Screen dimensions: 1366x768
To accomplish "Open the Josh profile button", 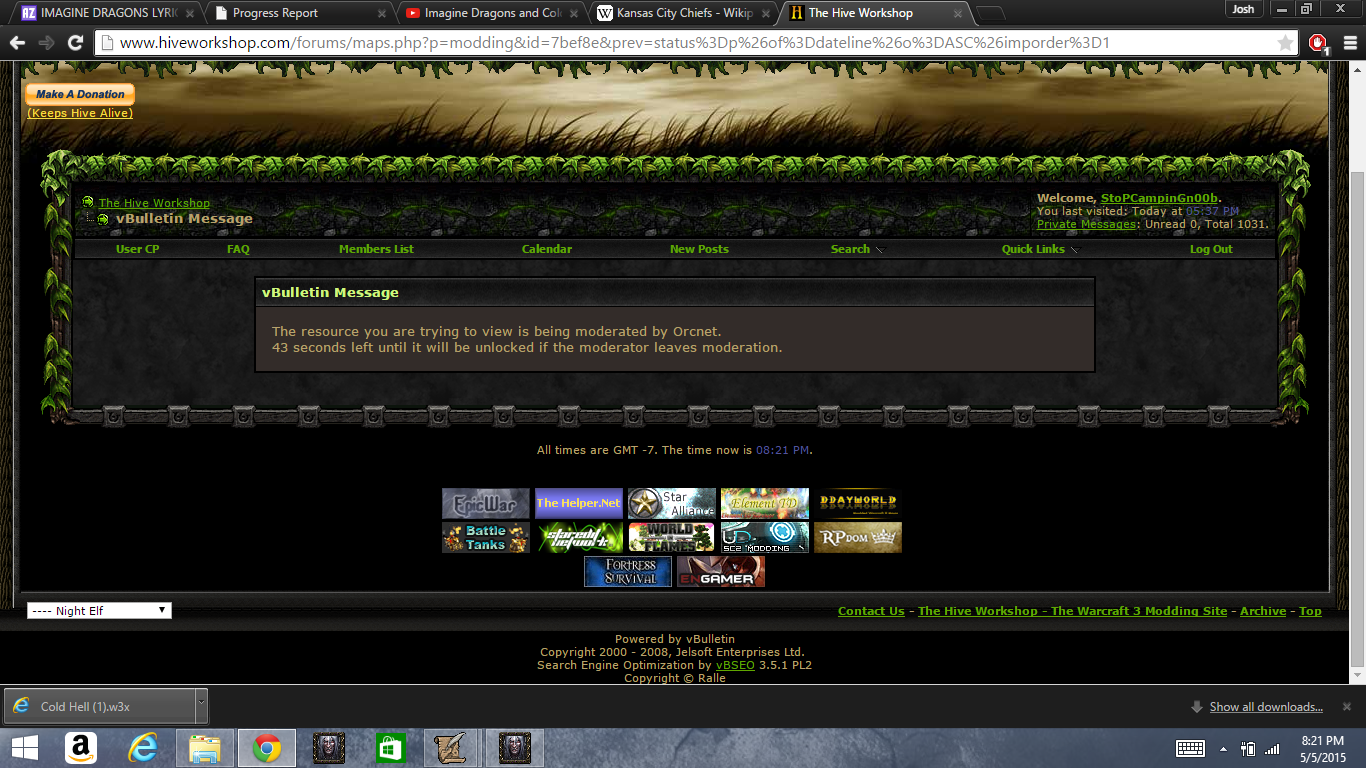I will tap(1243, 9).
